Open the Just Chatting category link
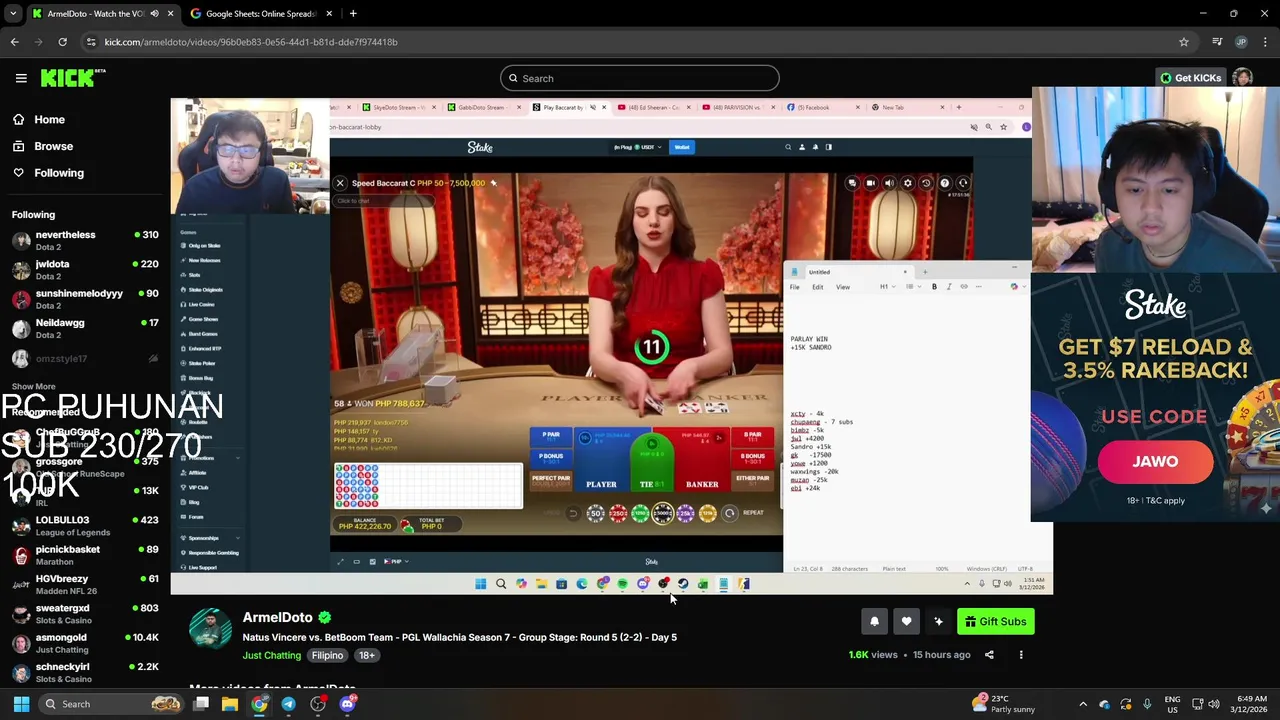The image size is (1280, 720). coord(271,656)
